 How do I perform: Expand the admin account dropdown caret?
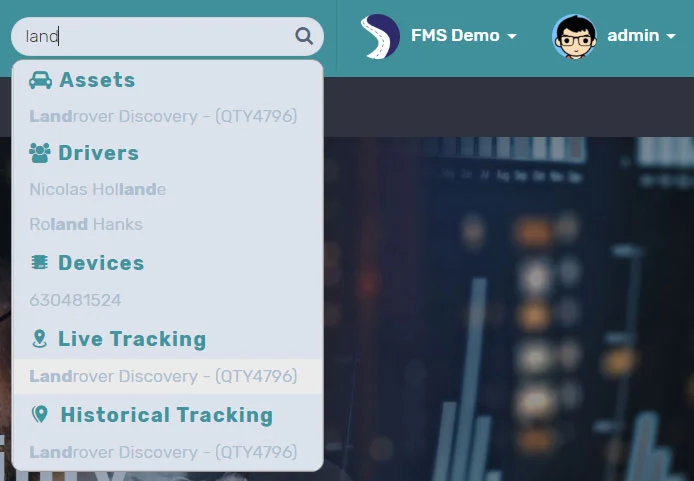[x=669, y=36]
